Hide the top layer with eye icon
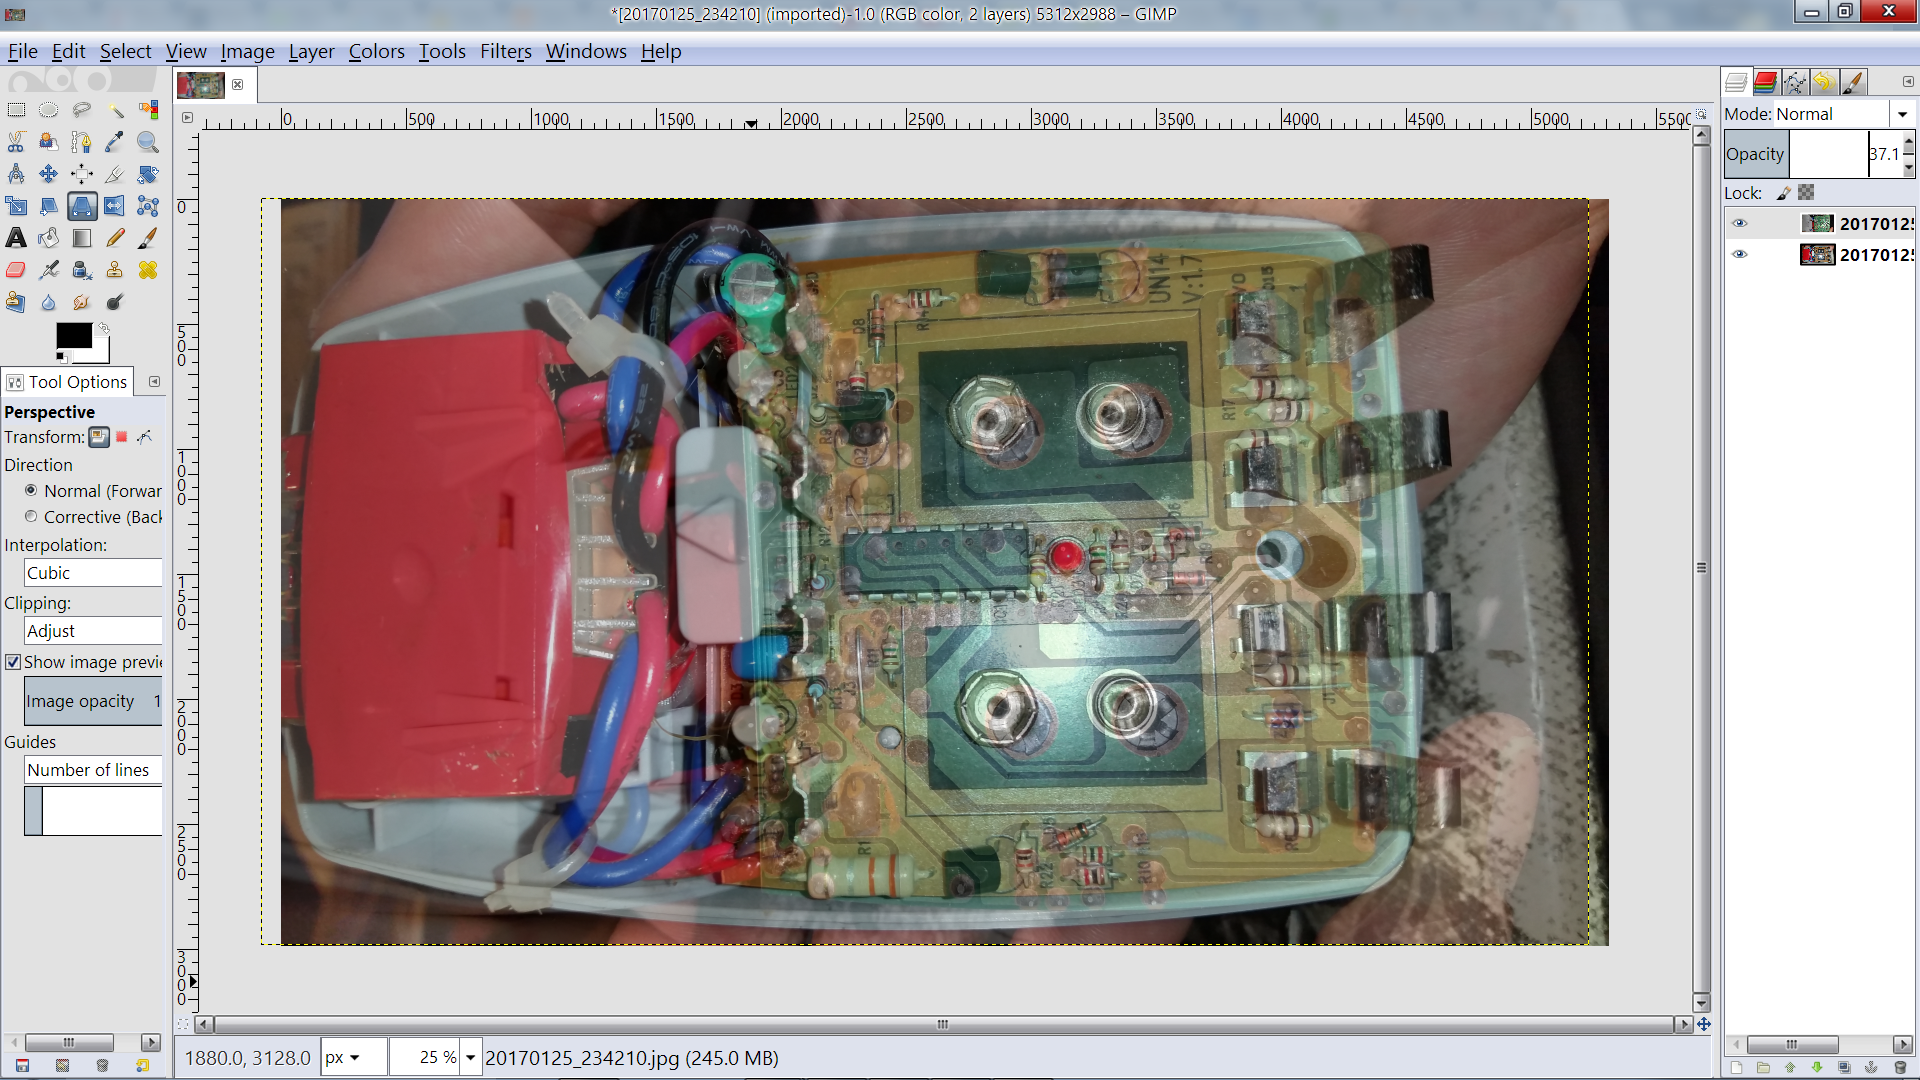Screen dimensions: 1920x1080 click(1740, 223)
